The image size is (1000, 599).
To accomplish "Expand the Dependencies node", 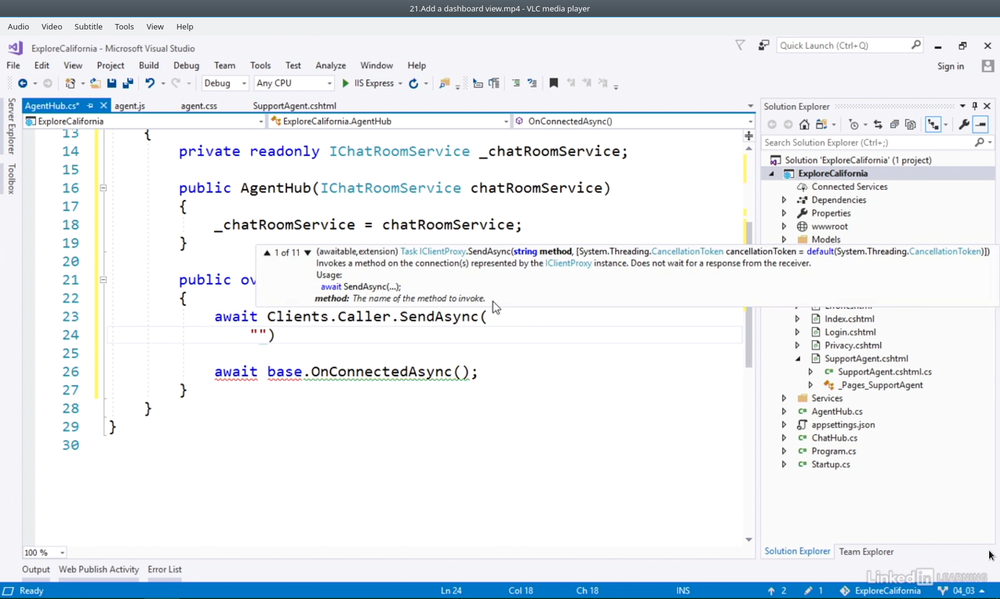I will 784,200.
